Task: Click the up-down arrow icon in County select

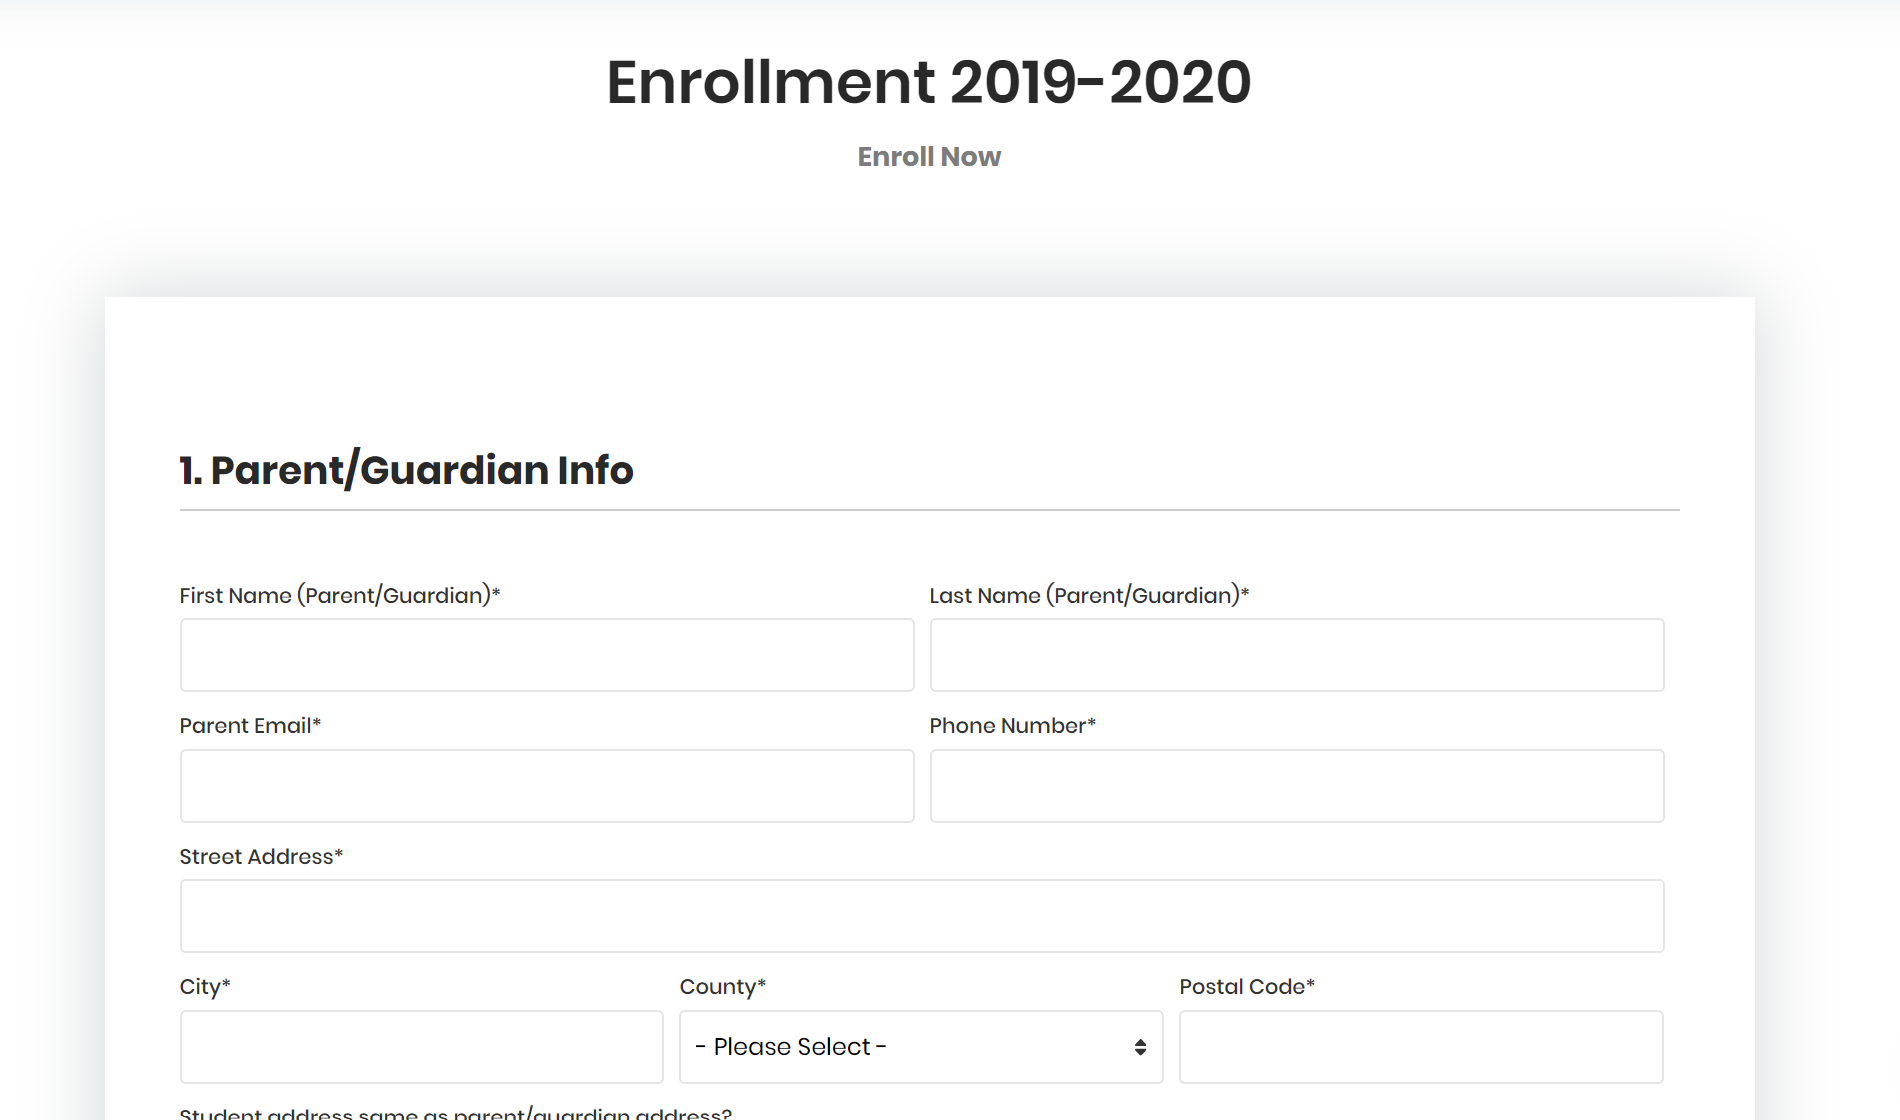Action: pos(1140,1047)
